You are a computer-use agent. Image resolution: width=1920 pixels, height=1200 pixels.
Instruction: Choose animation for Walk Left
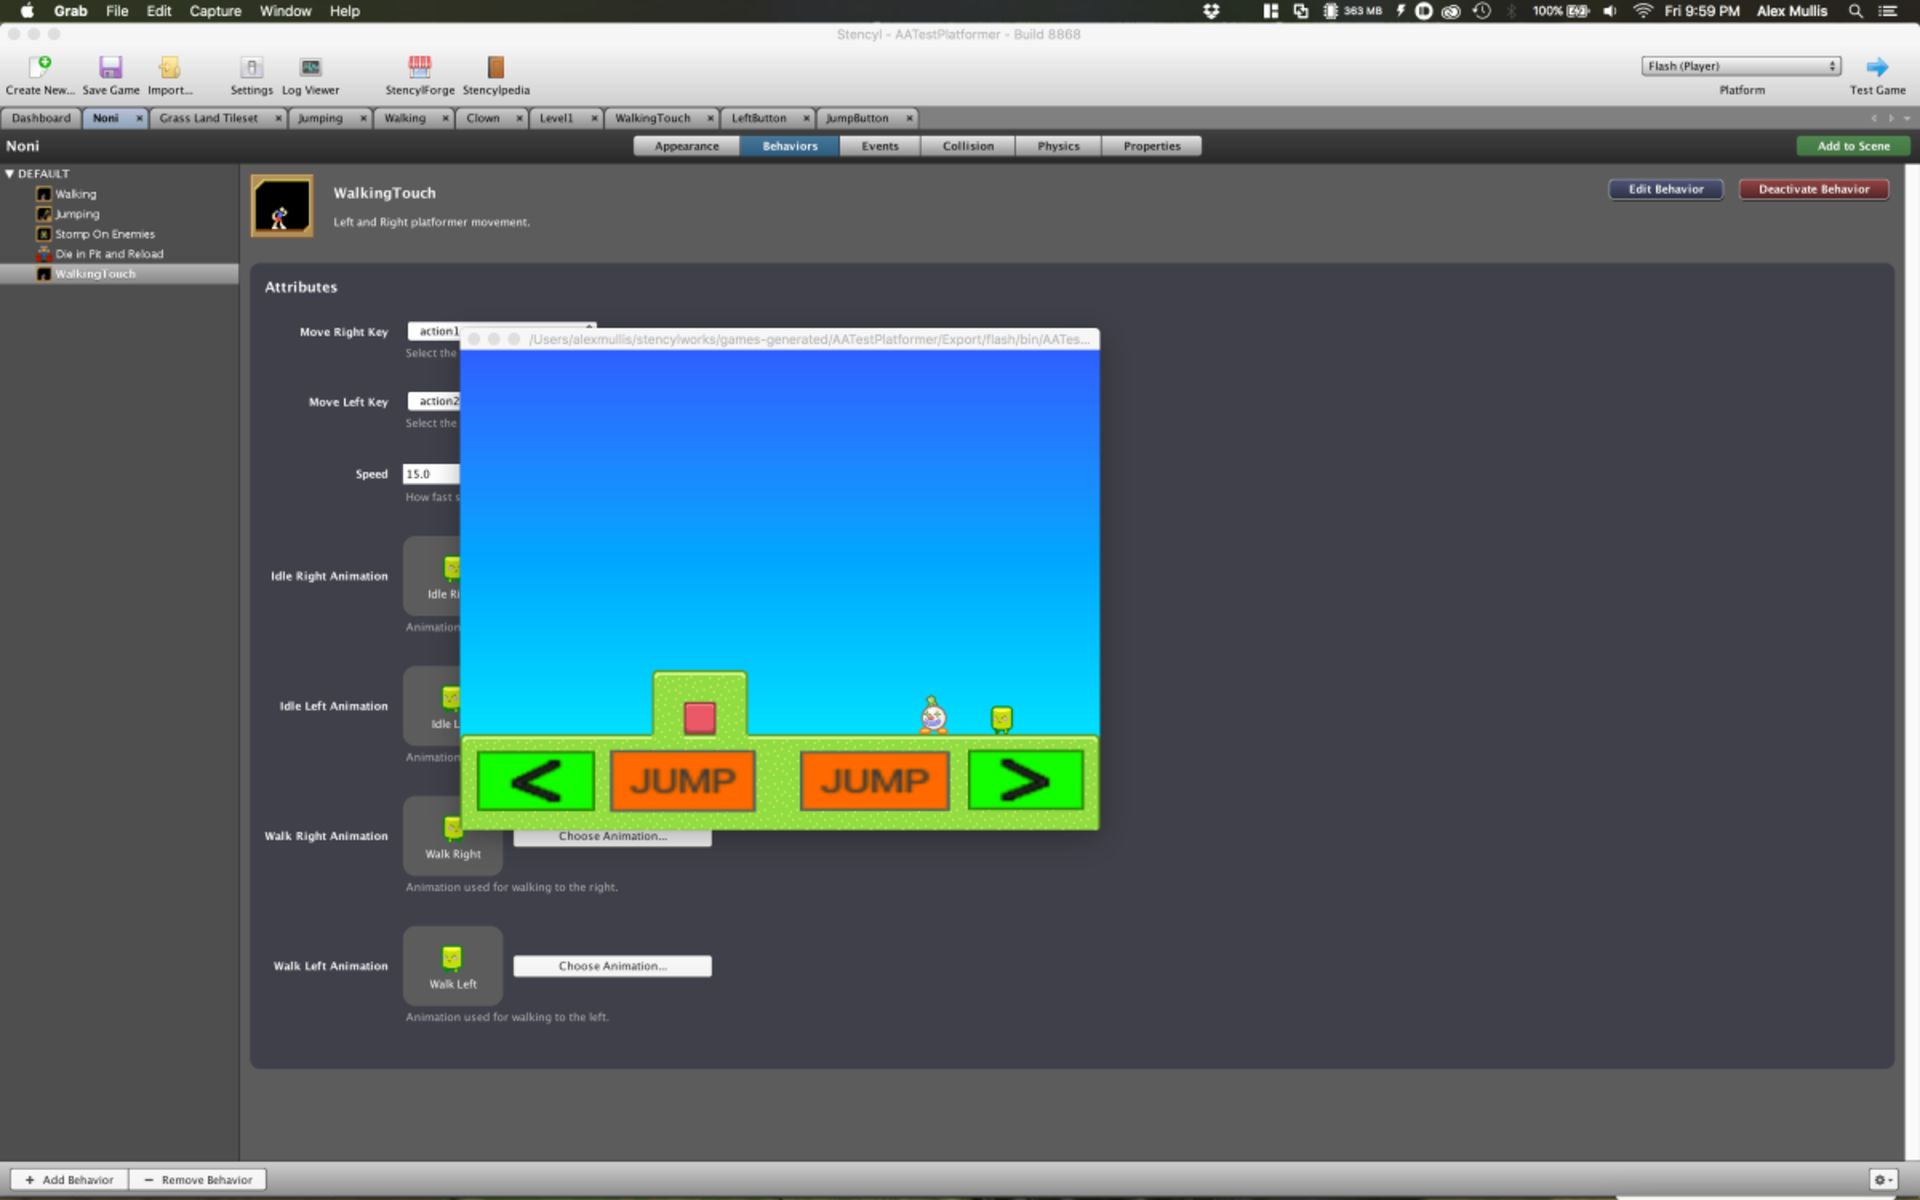click(612, 966)
